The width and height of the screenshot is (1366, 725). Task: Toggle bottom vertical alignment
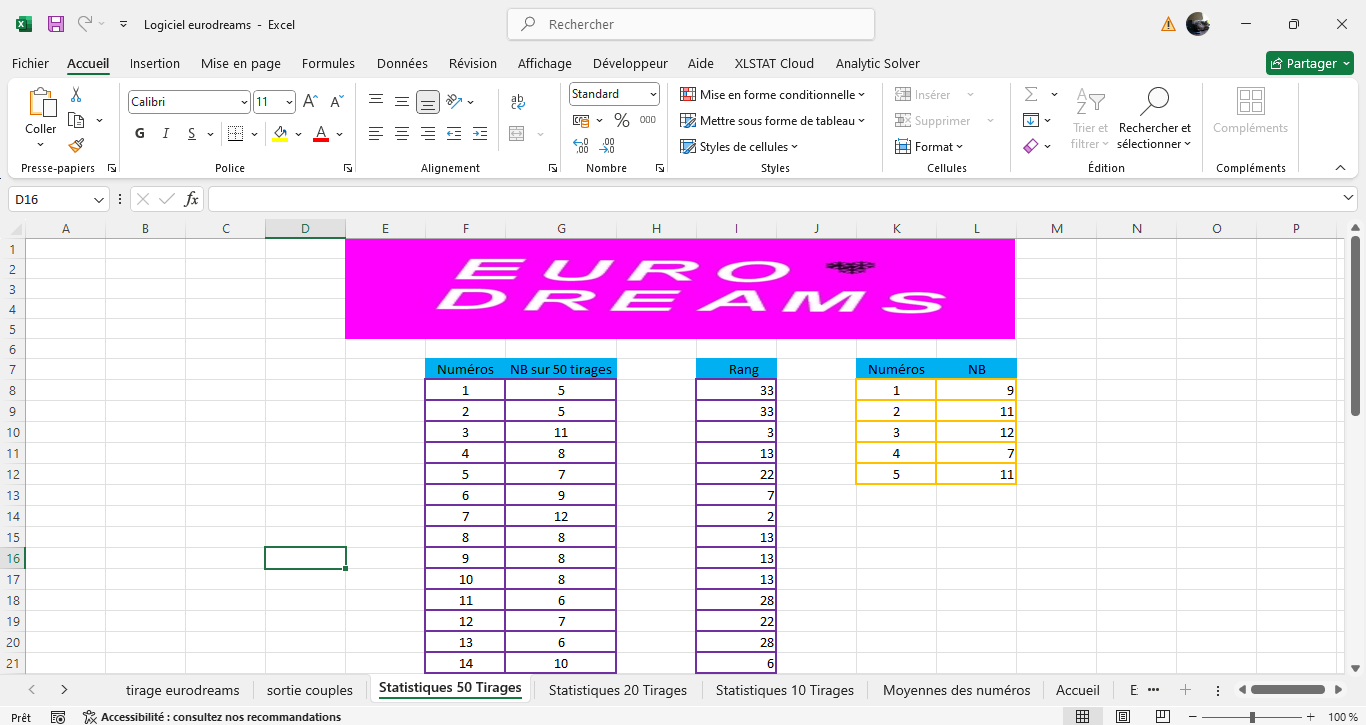[x=428, y=102]
